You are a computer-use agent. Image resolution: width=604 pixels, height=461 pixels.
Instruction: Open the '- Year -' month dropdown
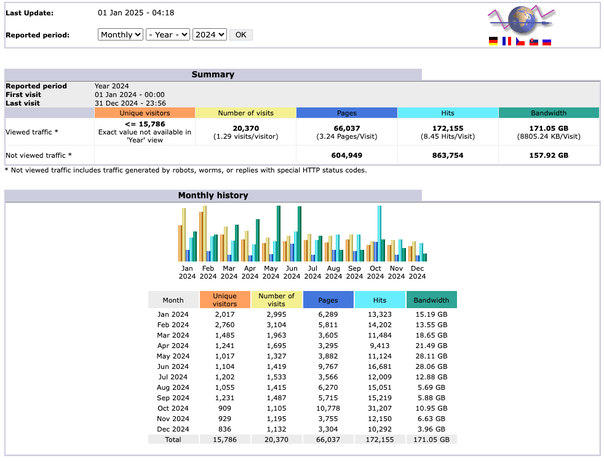click(x=168, y=35)
